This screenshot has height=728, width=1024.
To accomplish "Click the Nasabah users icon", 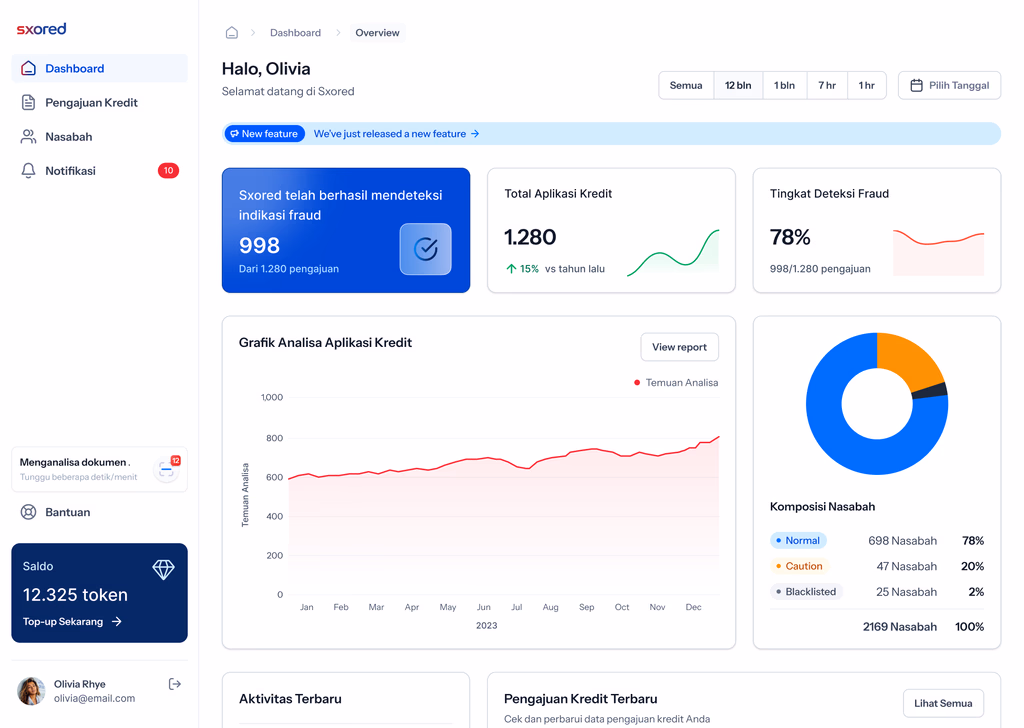I will point(28,137).
